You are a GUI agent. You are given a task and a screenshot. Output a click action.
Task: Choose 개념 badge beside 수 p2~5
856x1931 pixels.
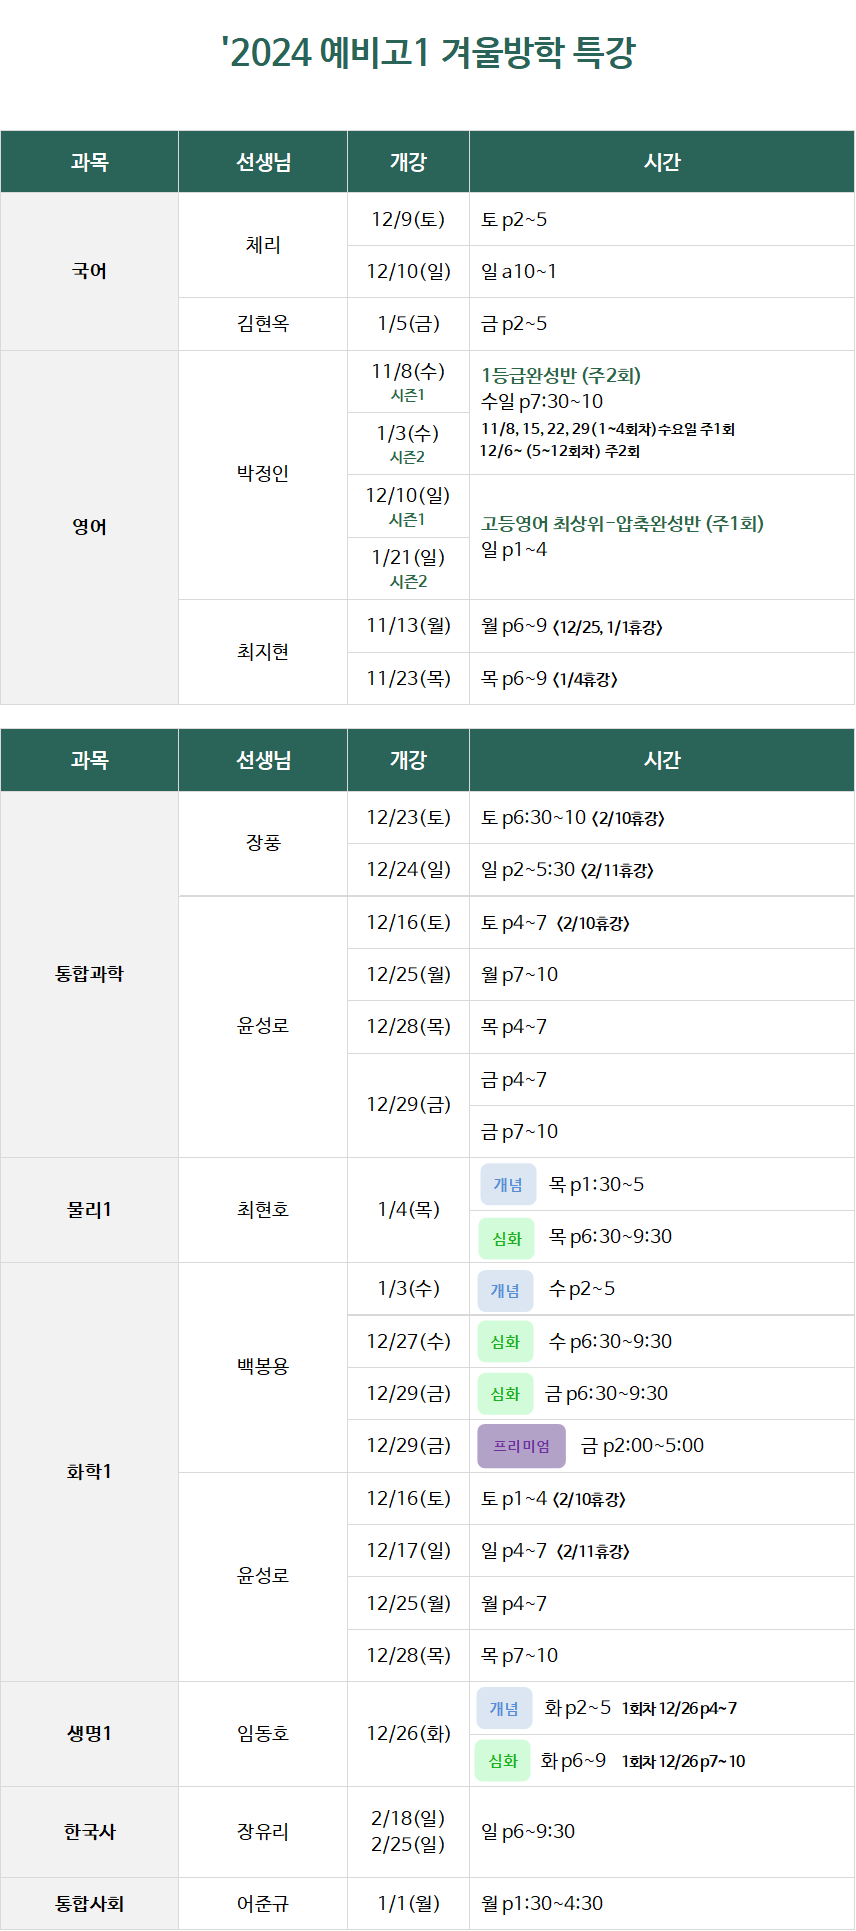coord(505,1290)
